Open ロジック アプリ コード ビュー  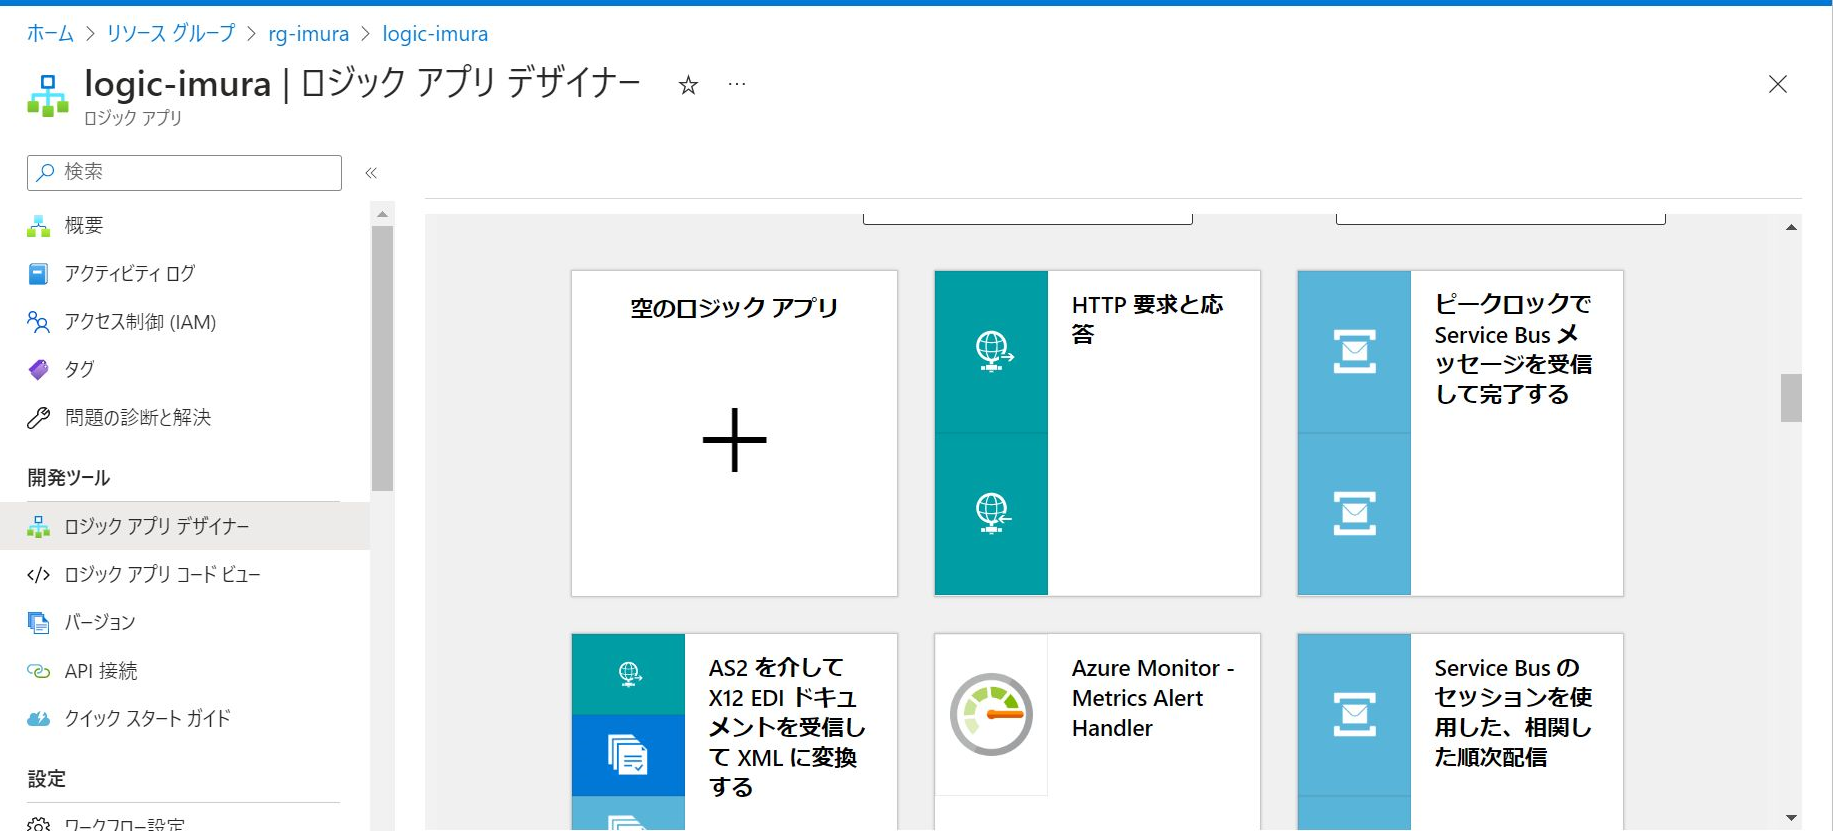(162, 574)
